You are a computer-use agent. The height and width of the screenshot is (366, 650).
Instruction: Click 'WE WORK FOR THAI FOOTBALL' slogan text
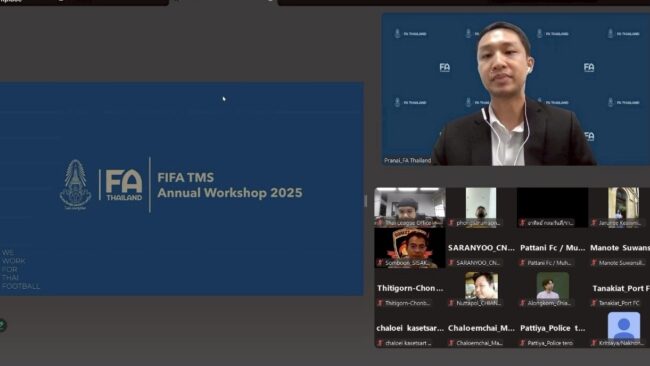pyautogui.click(x=21, y=269)
